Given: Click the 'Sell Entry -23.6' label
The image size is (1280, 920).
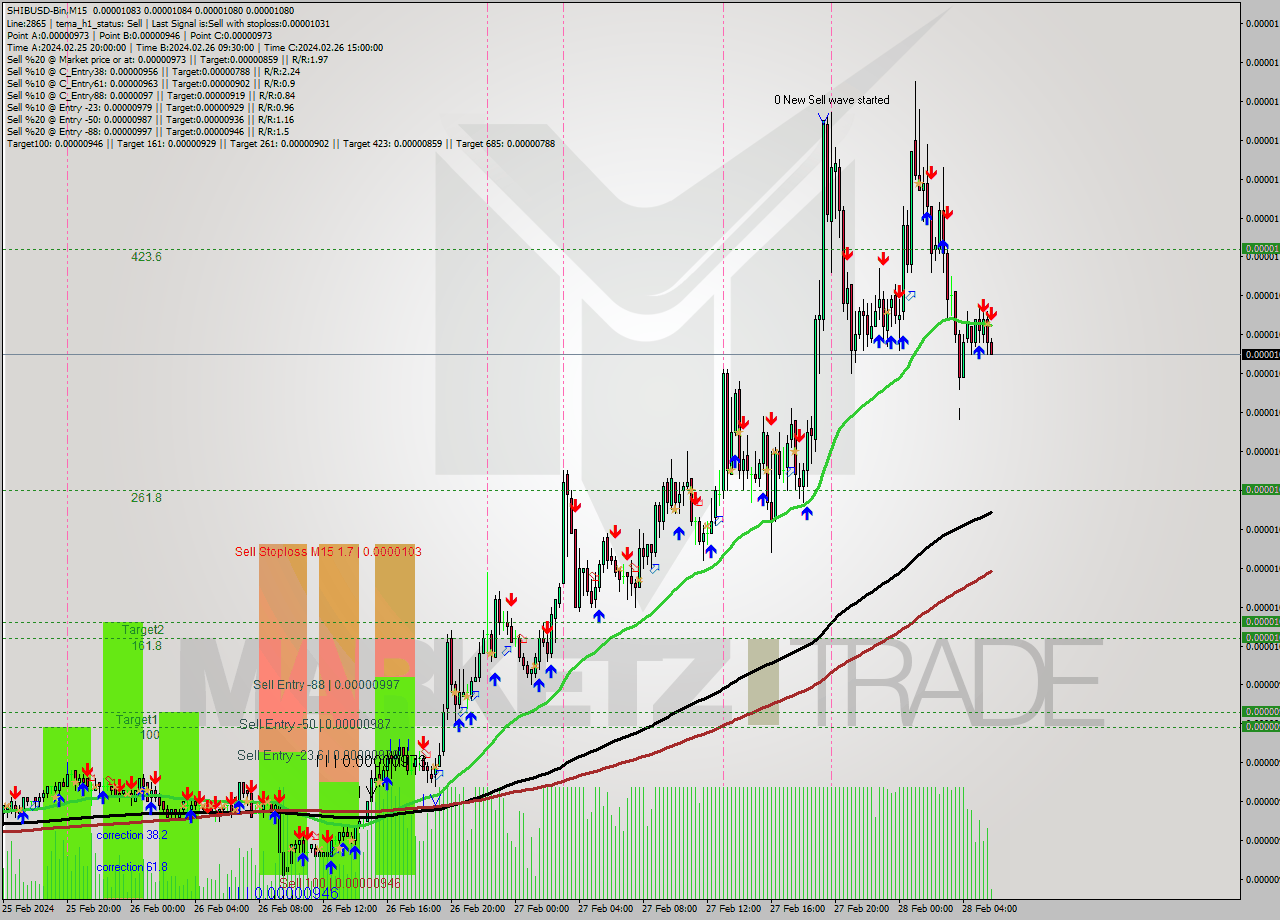Looking at the screenshot, I should click(320, 756).
